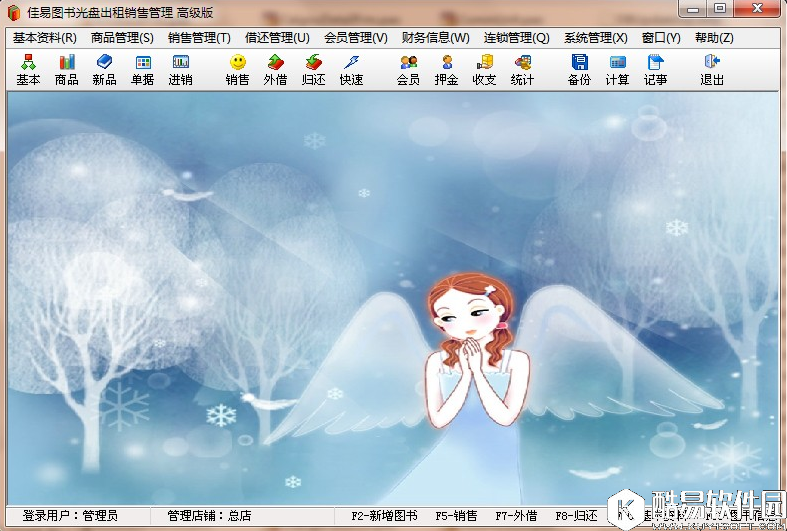Open the 财务信息(W) menu
This screenshot has height=531, width=787.
(x=436, y=38)
